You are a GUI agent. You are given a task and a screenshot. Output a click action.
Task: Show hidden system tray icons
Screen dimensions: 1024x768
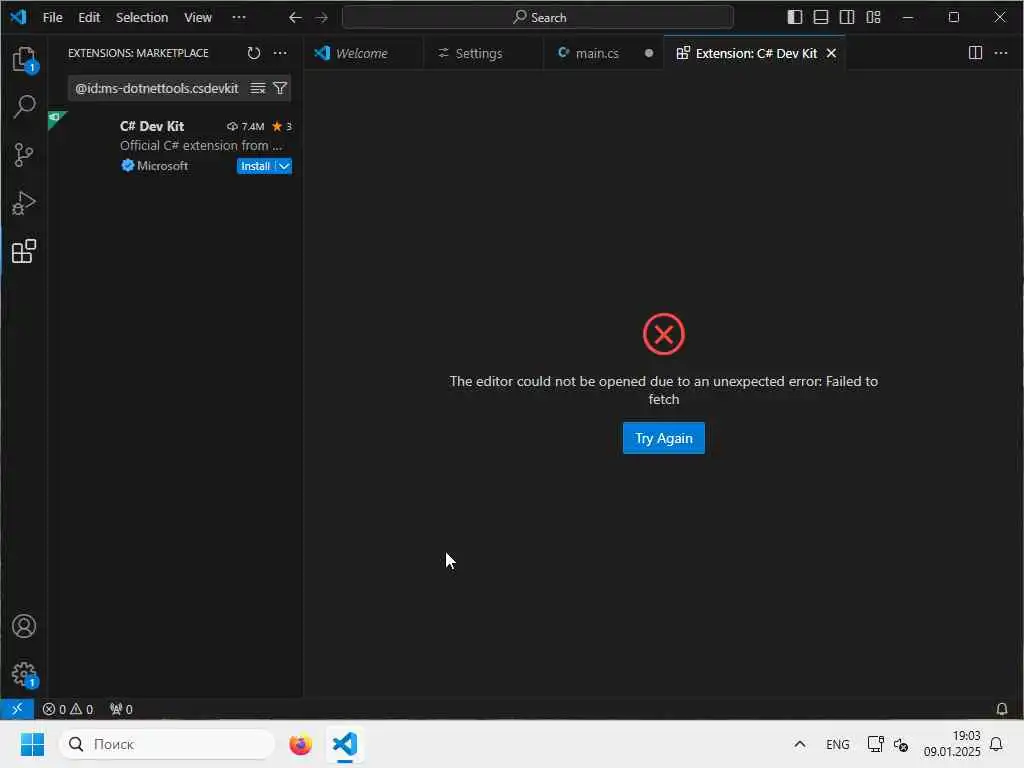pos(799,744)
